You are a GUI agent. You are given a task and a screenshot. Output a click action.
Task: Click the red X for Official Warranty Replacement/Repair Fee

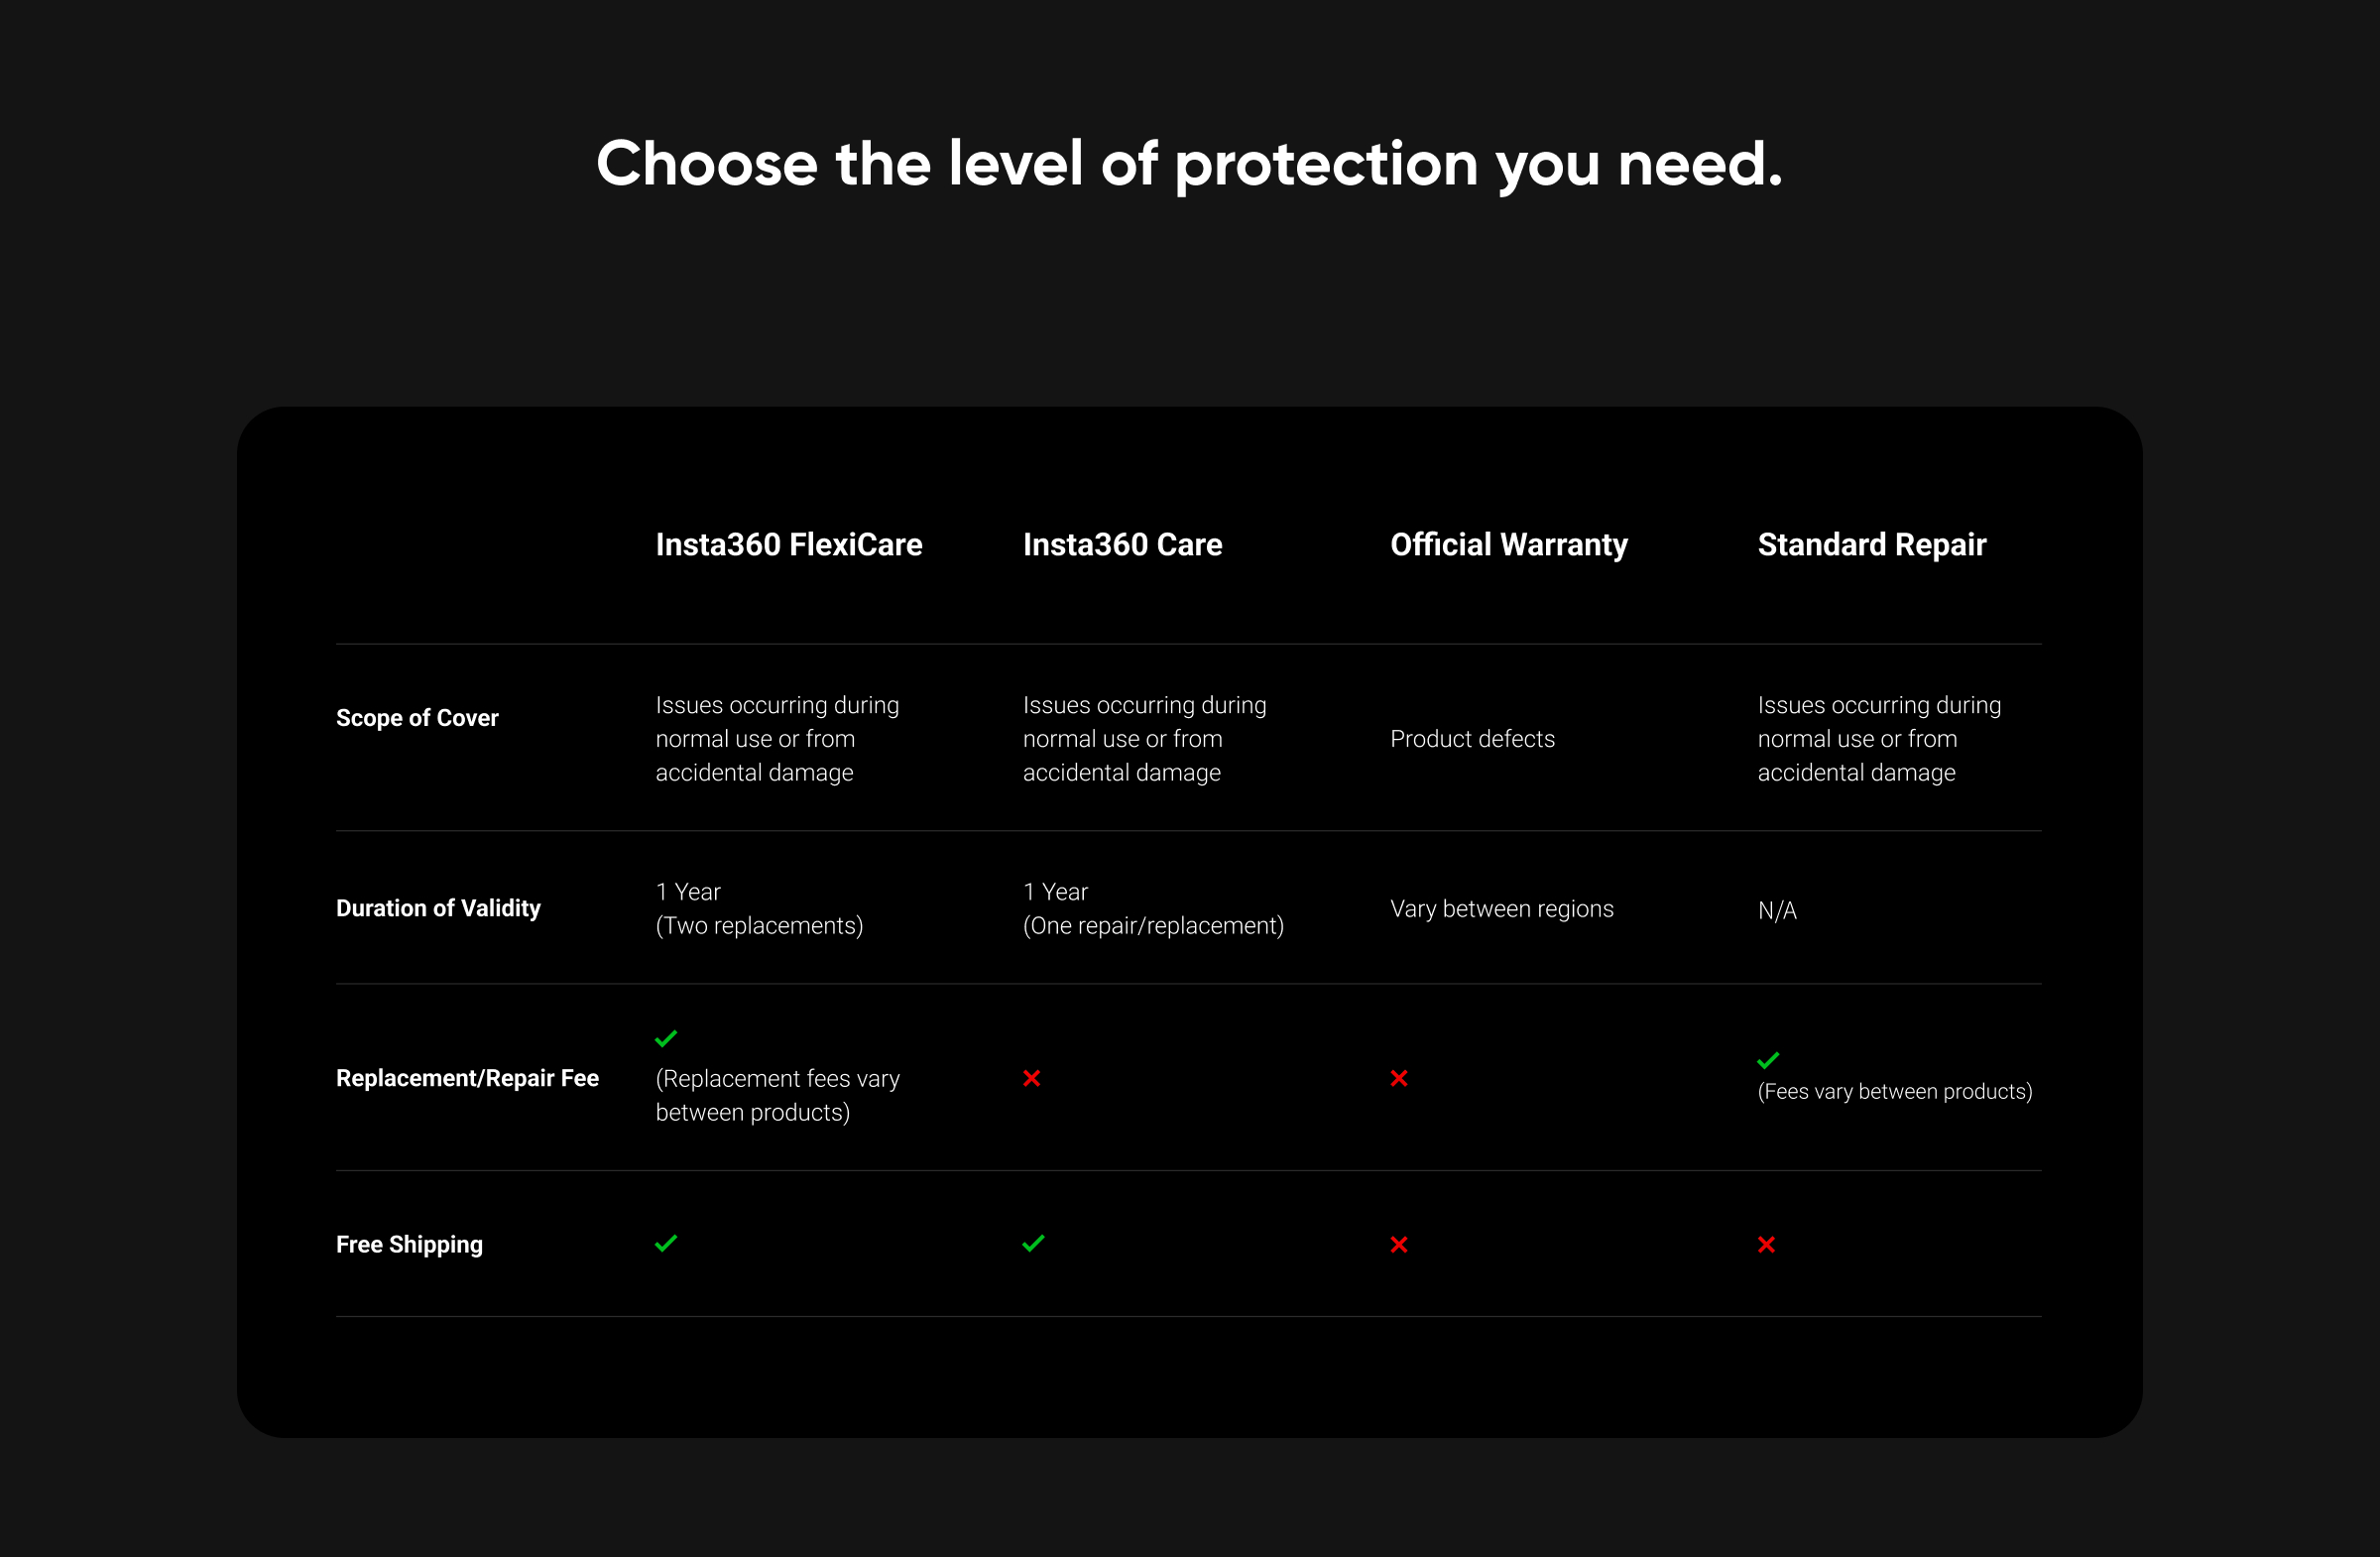pos(1399,1078)
